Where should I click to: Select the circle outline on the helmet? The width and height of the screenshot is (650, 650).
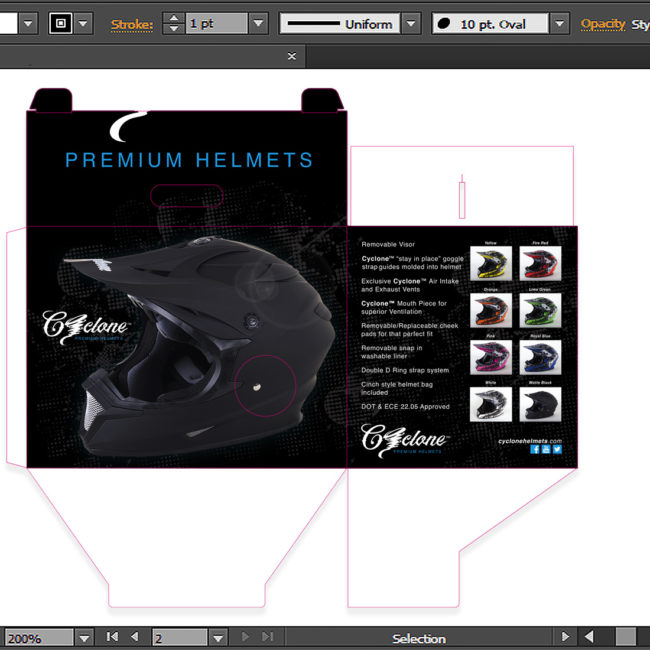[x=265, y=386]
